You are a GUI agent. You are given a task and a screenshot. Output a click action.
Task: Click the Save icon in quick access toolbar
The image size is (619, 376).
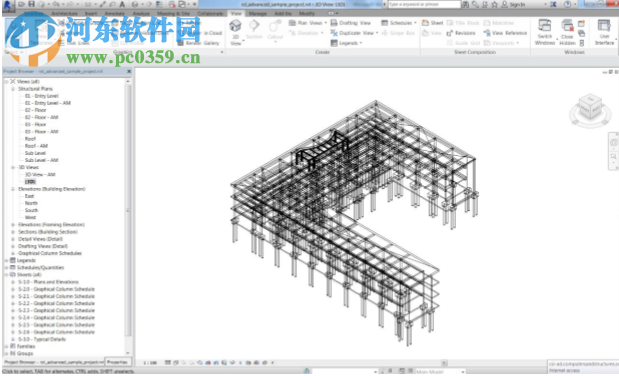32,4
